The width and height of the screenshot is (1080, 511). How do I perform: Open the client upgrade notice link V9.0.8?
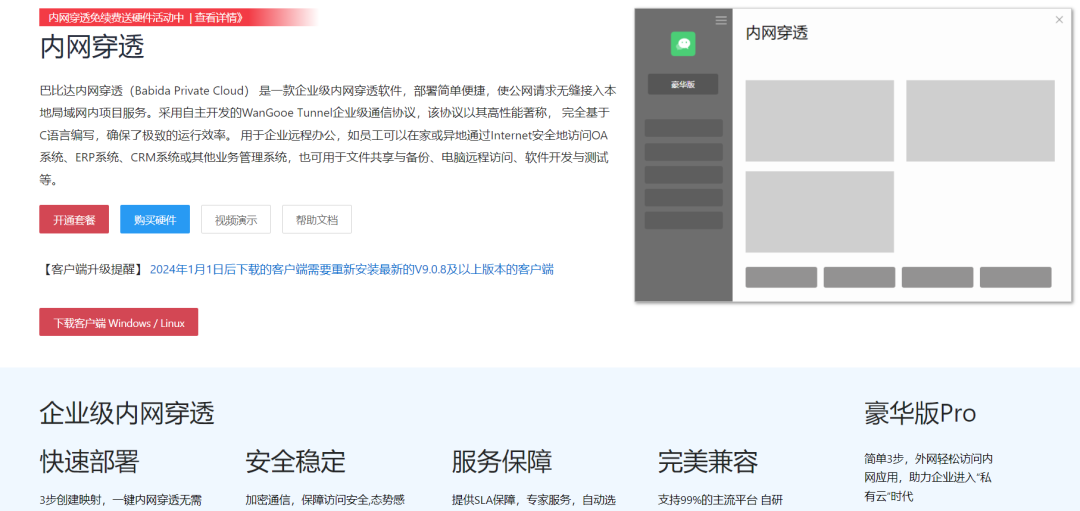pyautogui.click(x=352, y=269)
